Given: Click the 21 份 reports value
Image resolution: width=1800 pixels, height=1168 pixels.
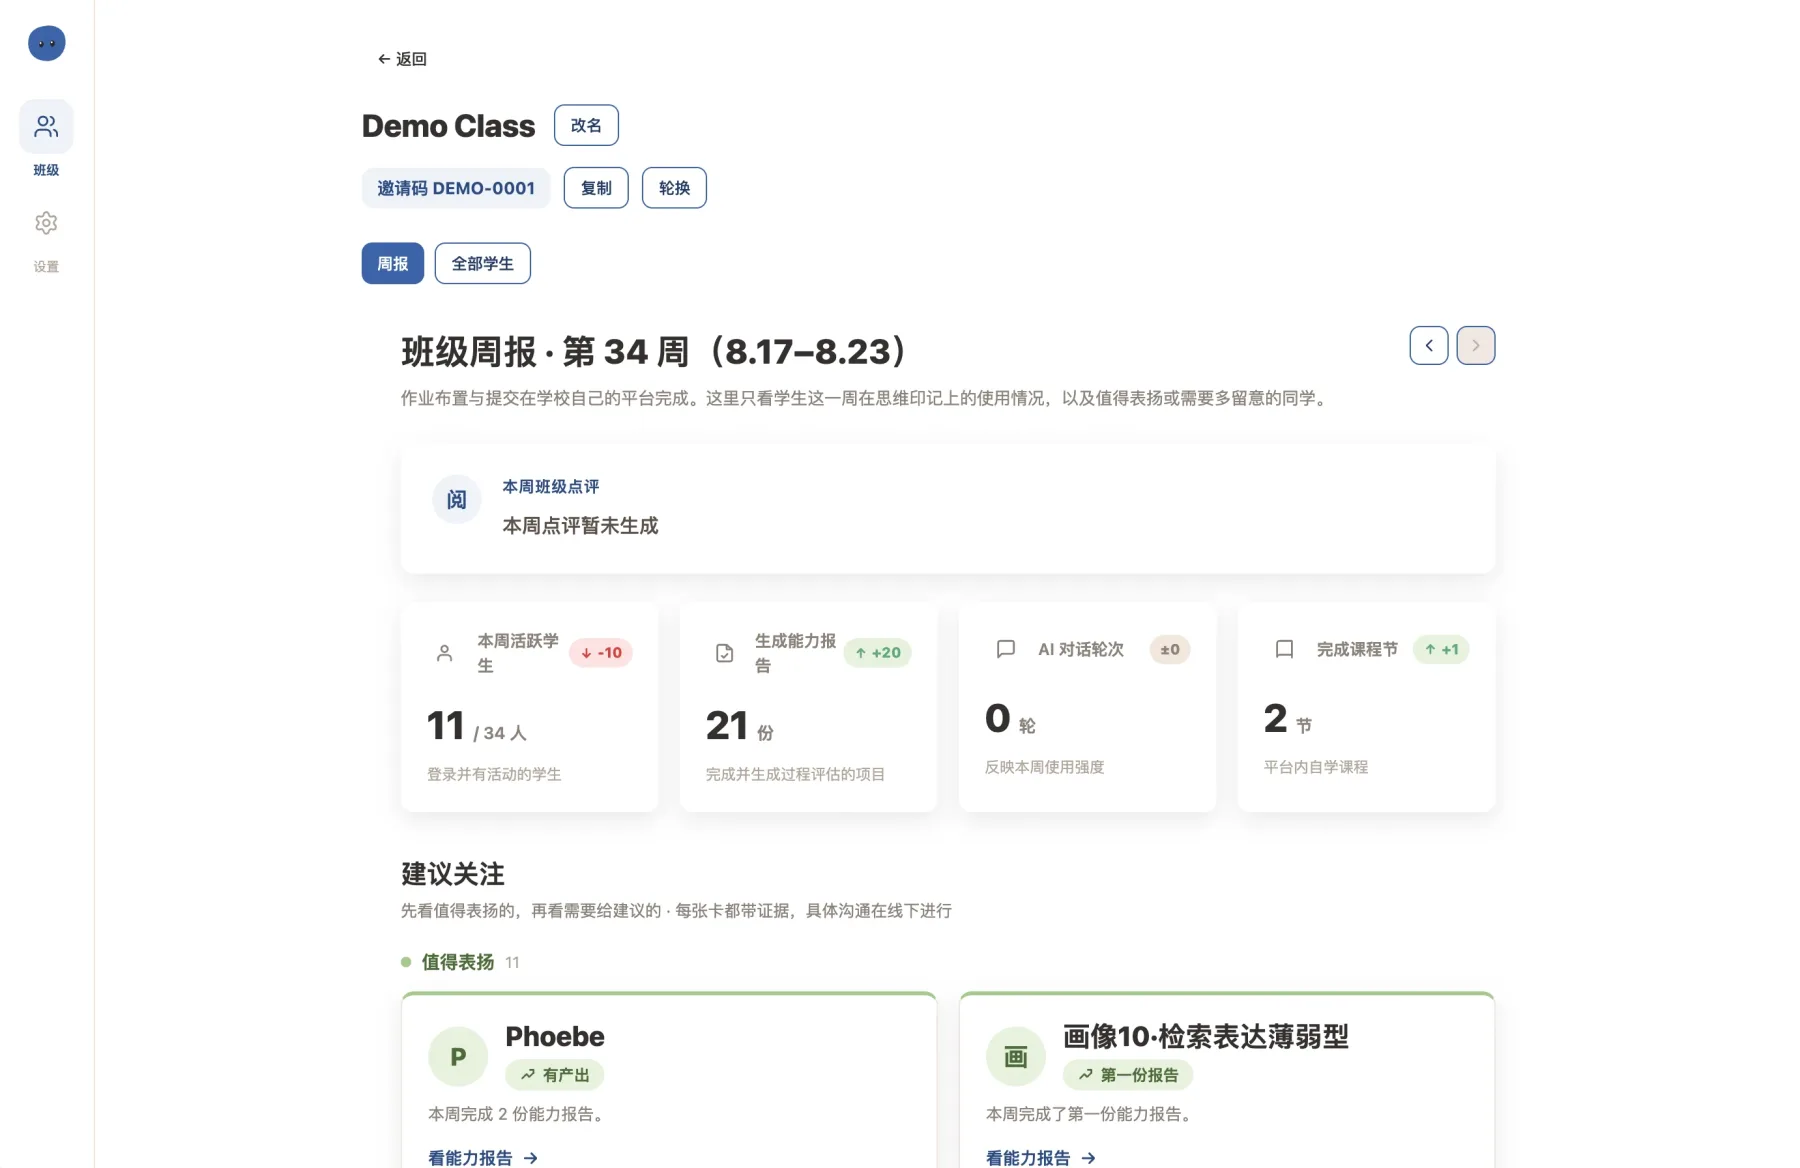Looking at the screenshot, I should tap(740, 726).
